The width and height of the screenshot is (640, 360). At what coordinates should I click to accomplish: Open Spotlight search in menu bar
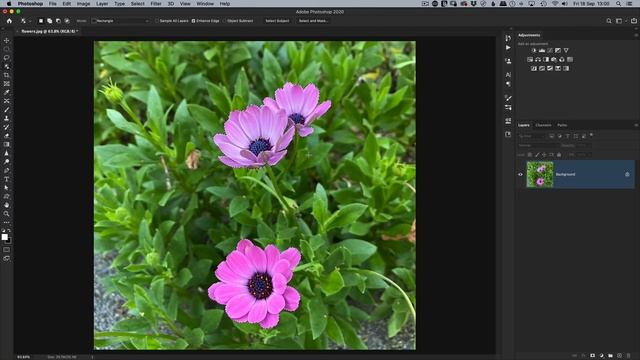click(619, 4)
